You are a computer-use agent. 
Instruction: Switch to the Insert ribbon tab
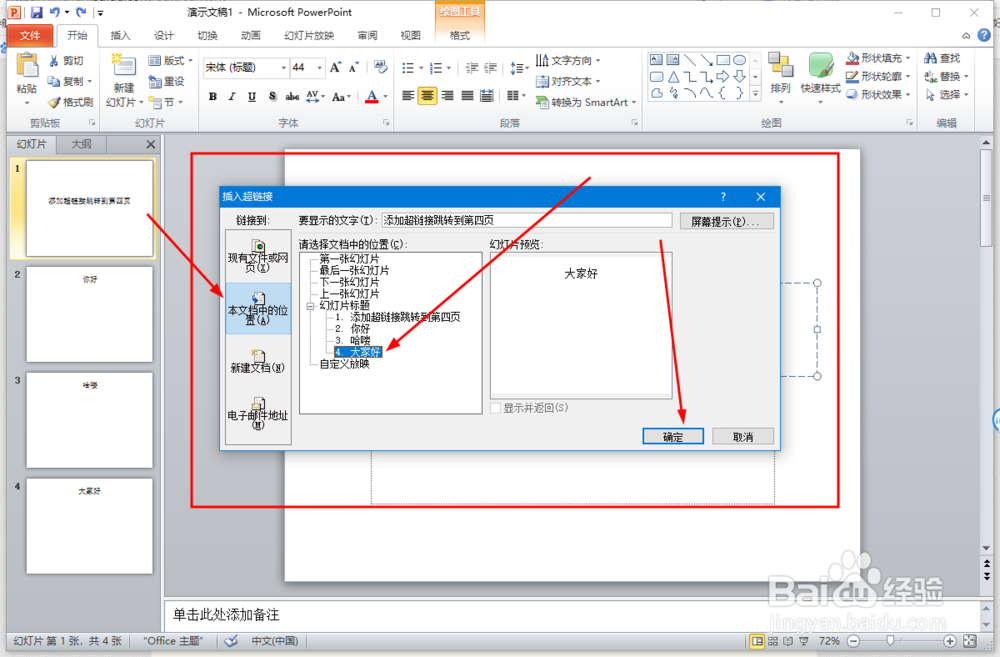click(x=120, y=35)
